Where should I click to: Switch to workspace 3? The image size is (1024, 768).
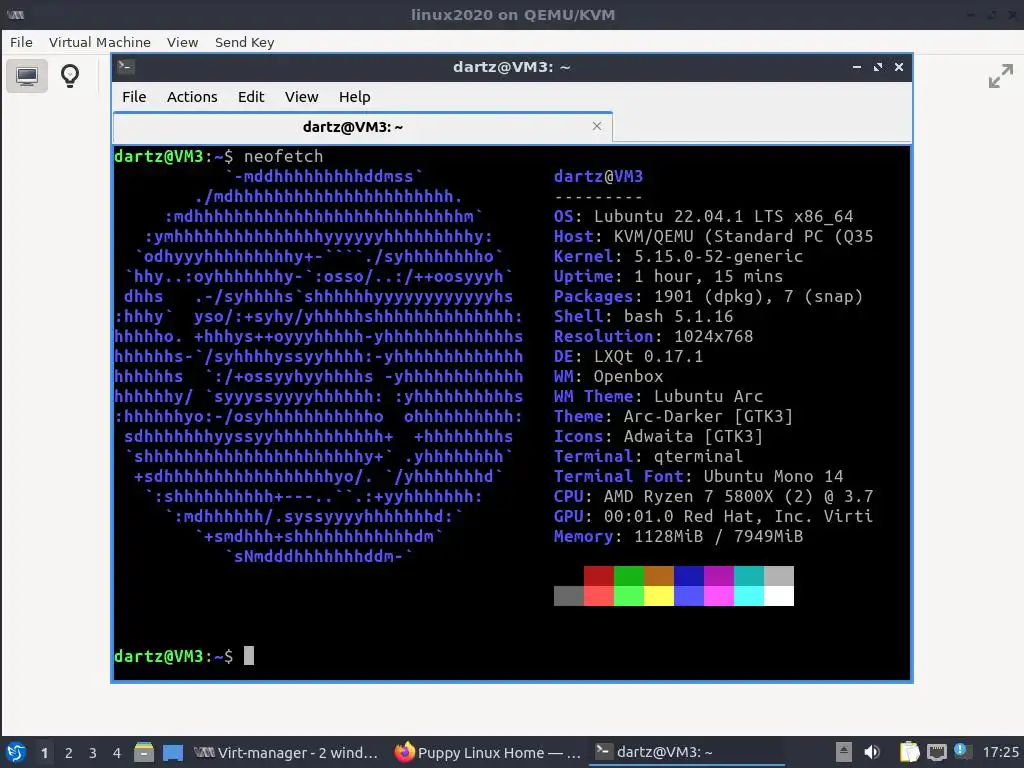[x=93, y=753]
